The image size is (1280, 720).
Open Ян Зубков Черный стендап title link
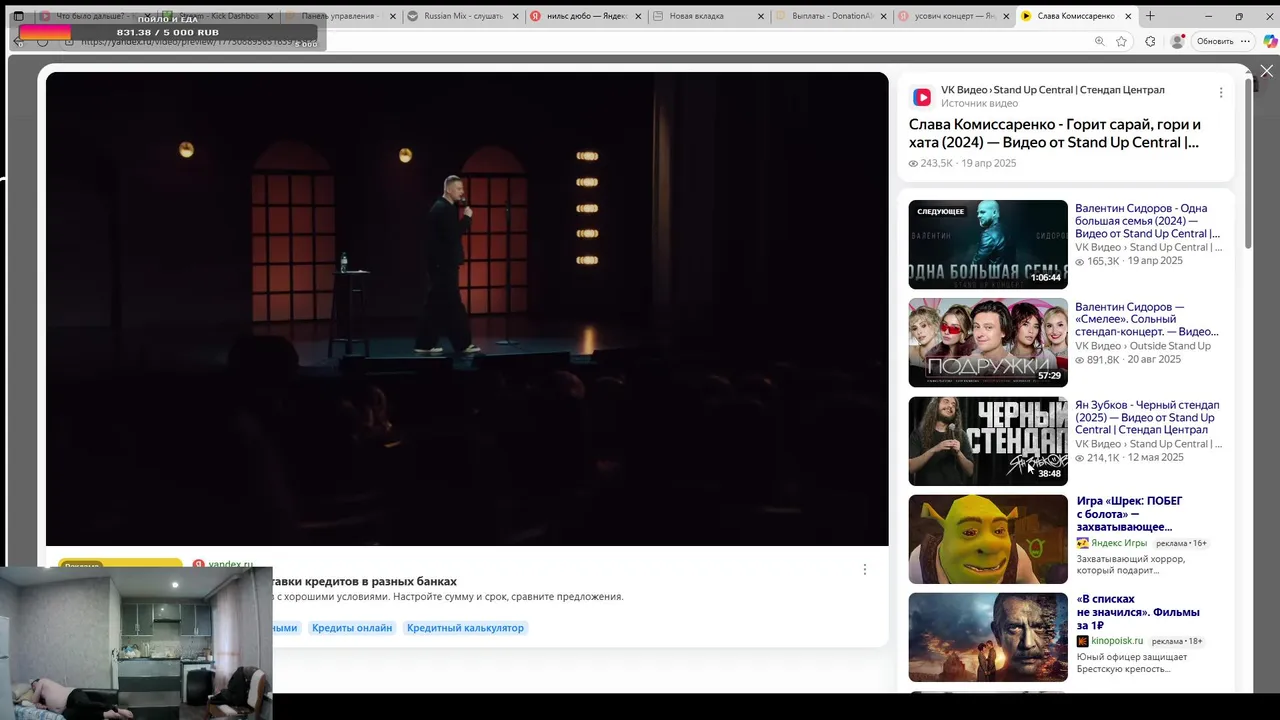[x=1147, y=417]
